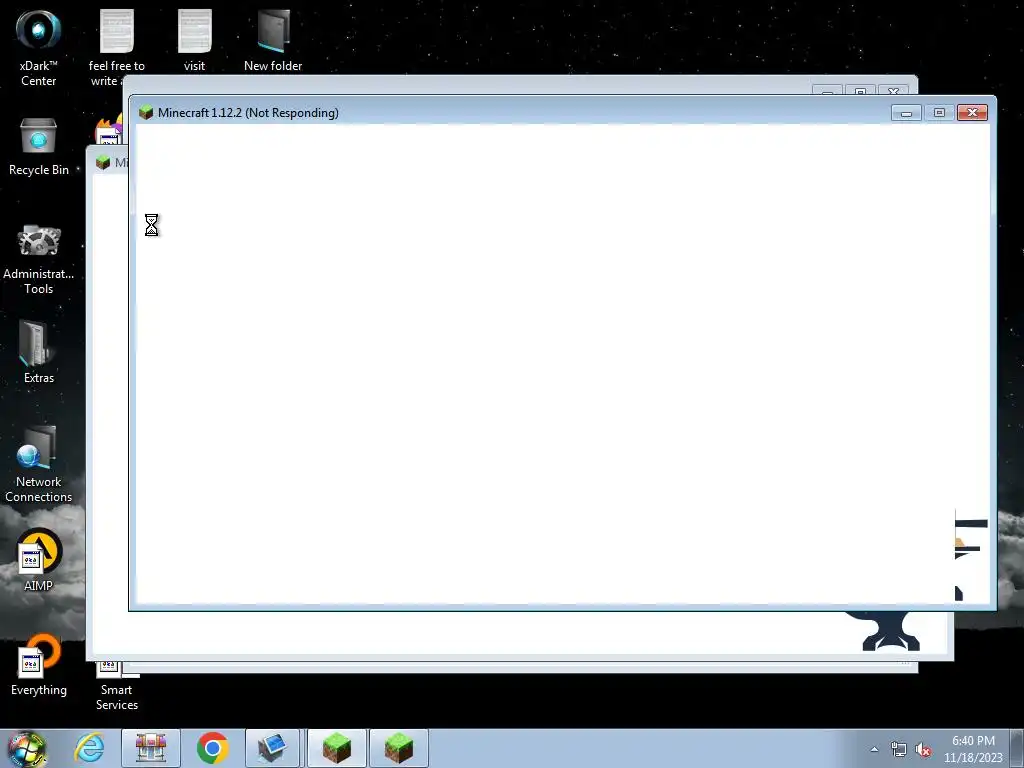Close the Not Responding Minecraft window
The height and width of the screenshot is (768, 1024).
point(972,112)
